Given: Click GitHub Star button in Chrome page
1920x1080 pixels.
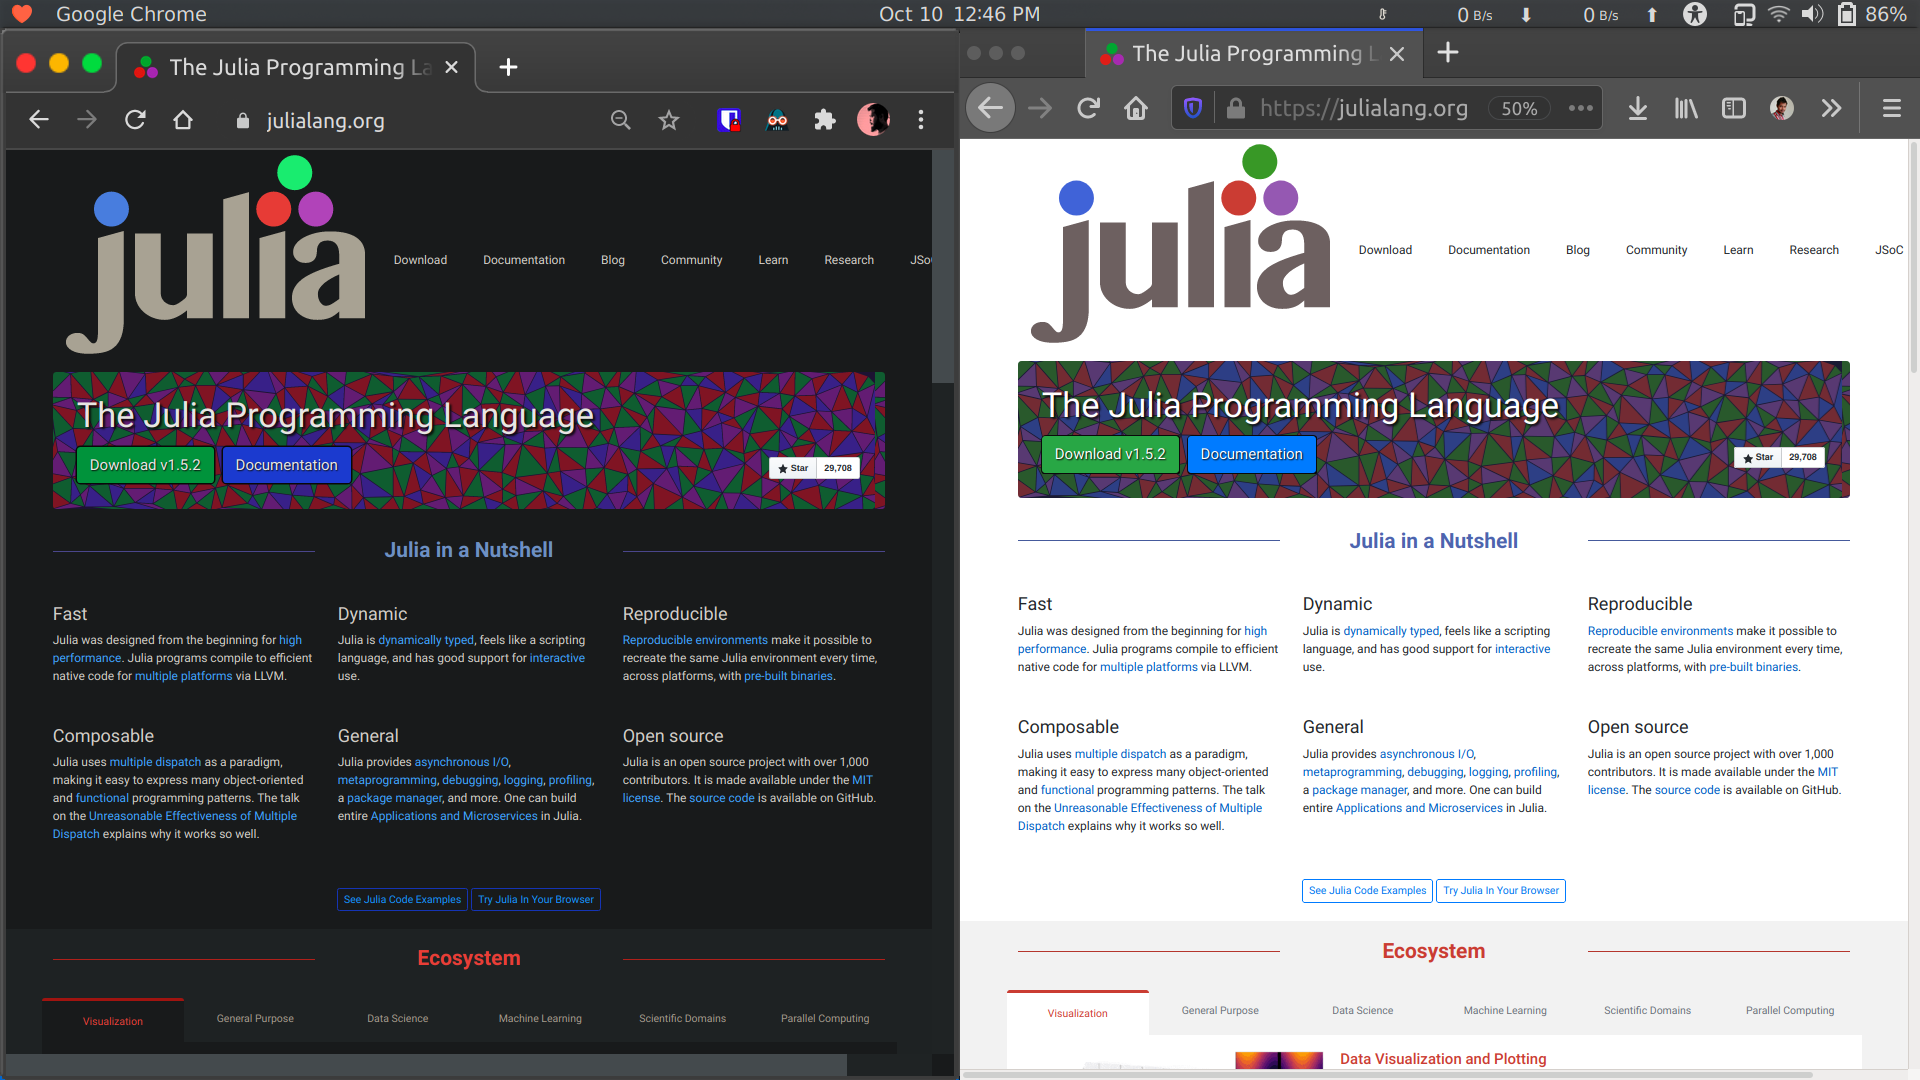Looking at the screenshot, I should (792, 468).
